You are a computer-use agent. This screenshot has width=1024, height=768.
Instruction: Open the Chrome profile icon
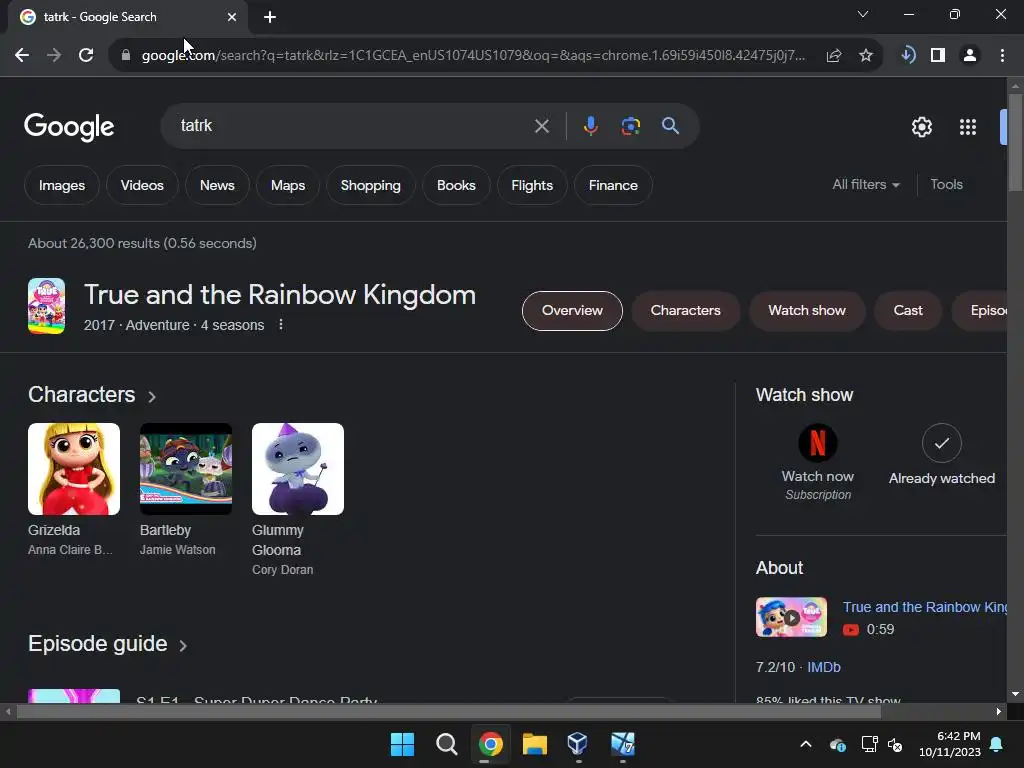(970, 56)
